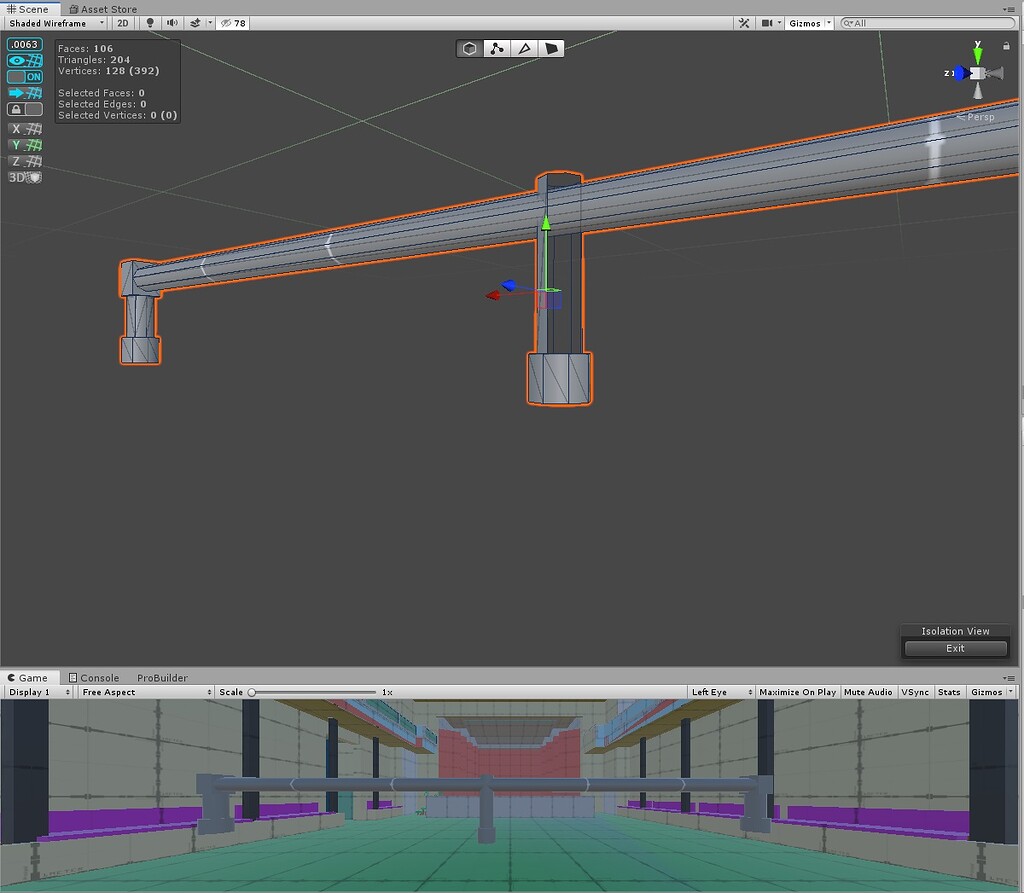Click the Maximize On Play button
Image resolution: width=1024 pixels, height=893 pixels.
[797, 692]
